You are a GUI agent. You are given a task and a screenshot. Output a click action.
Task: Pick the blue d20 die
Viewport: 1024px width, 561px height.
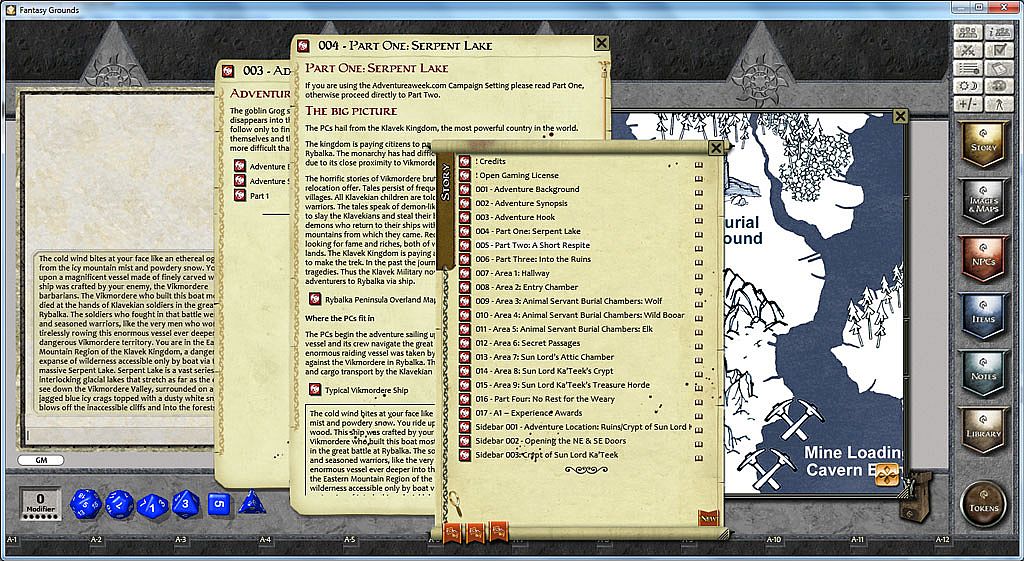86,504
